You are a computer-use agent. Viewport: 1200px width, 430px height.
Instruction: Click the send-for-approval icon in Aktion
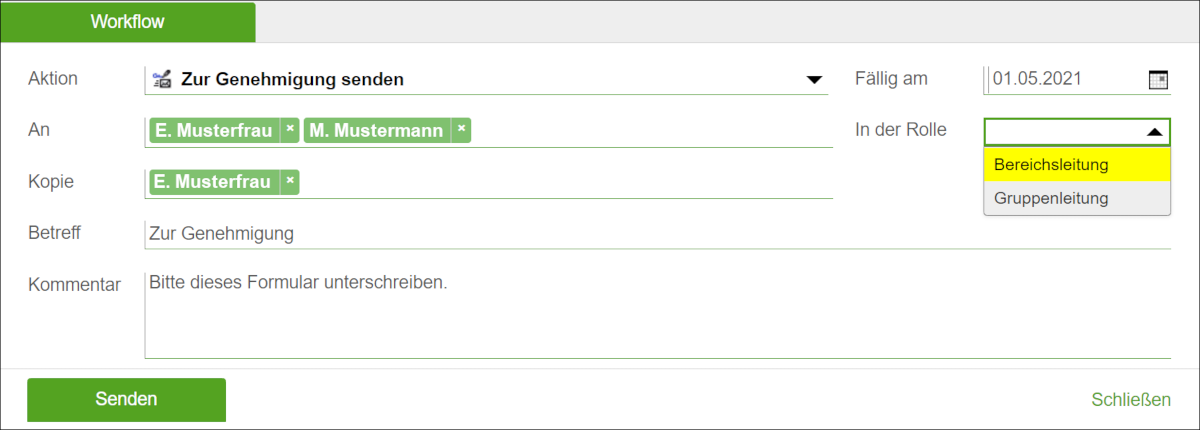click(161, 79)
